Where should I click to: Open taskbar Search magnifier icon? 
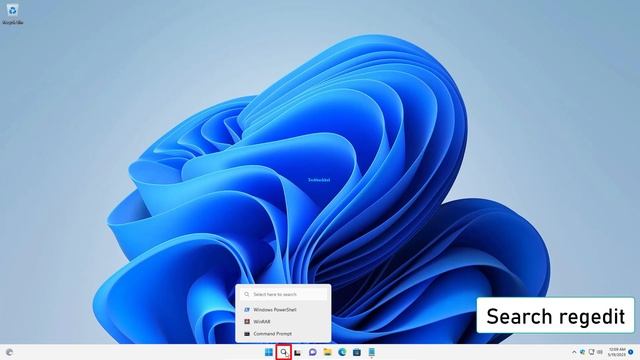pos(283,352)
